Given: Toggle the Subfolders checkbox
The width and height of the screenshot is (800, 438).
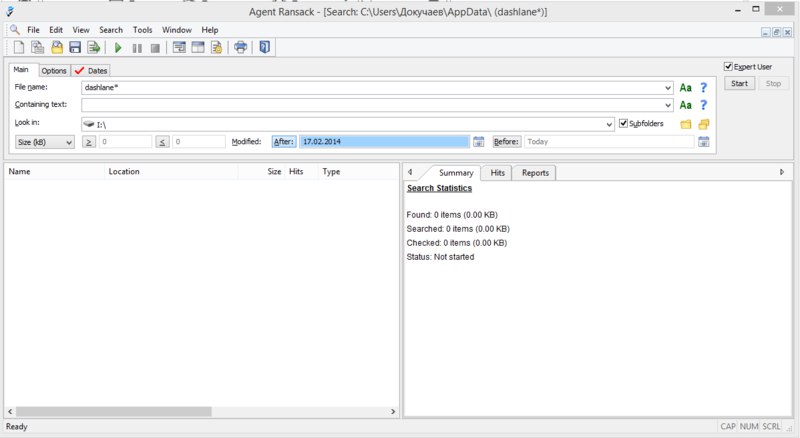Looking at the screenshot, I should 623,123.
